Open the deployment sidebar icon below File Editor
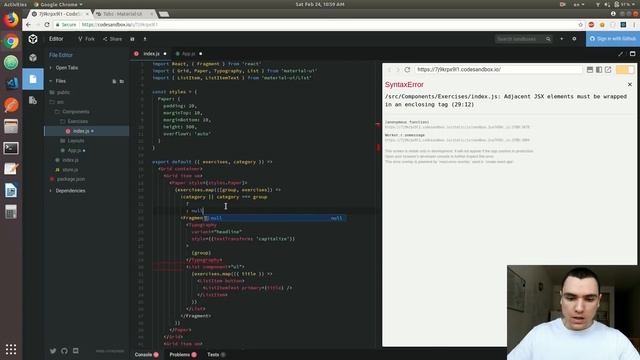The image size is (640, 360). pyautogui.click(x=33, y=100)
